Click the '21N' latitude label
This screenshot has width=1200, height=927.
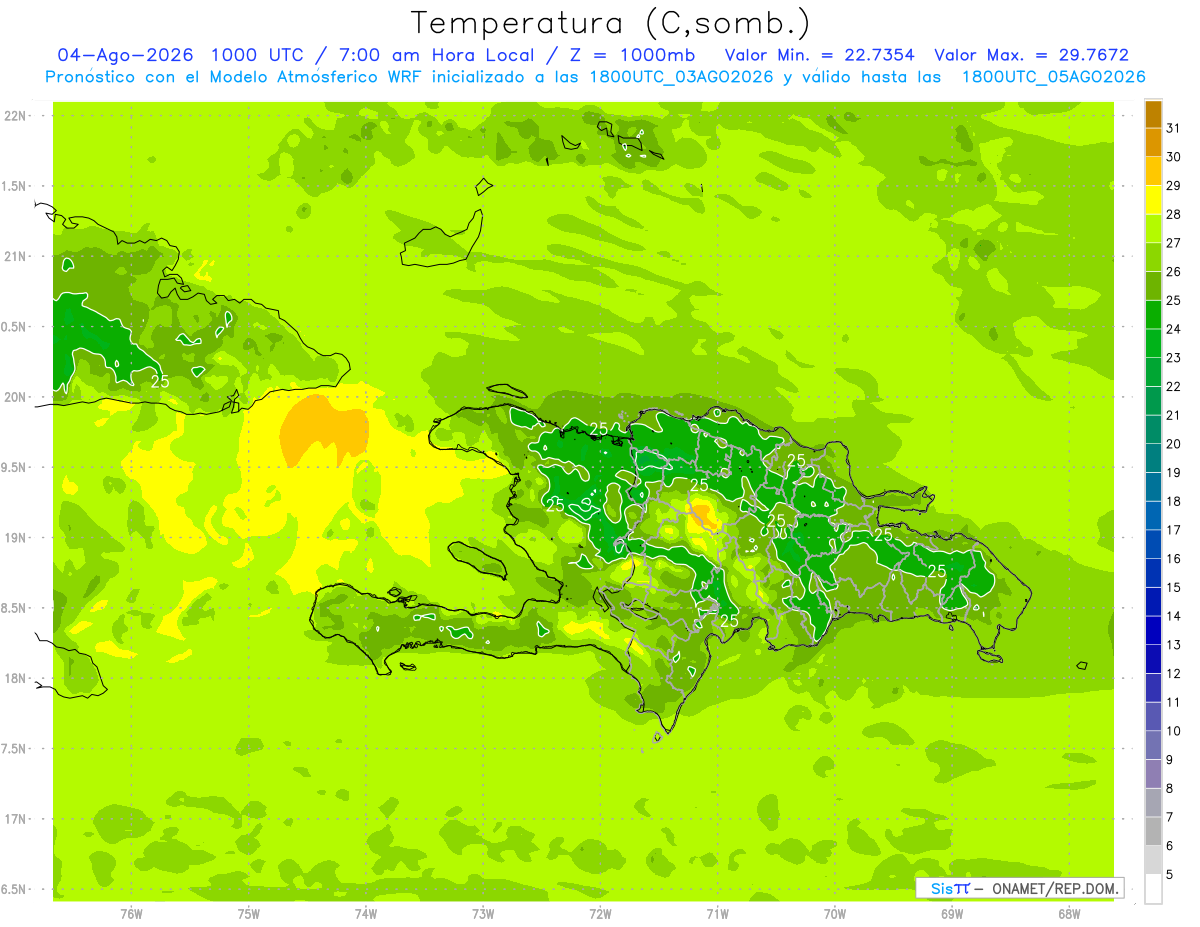coord(15,257)
